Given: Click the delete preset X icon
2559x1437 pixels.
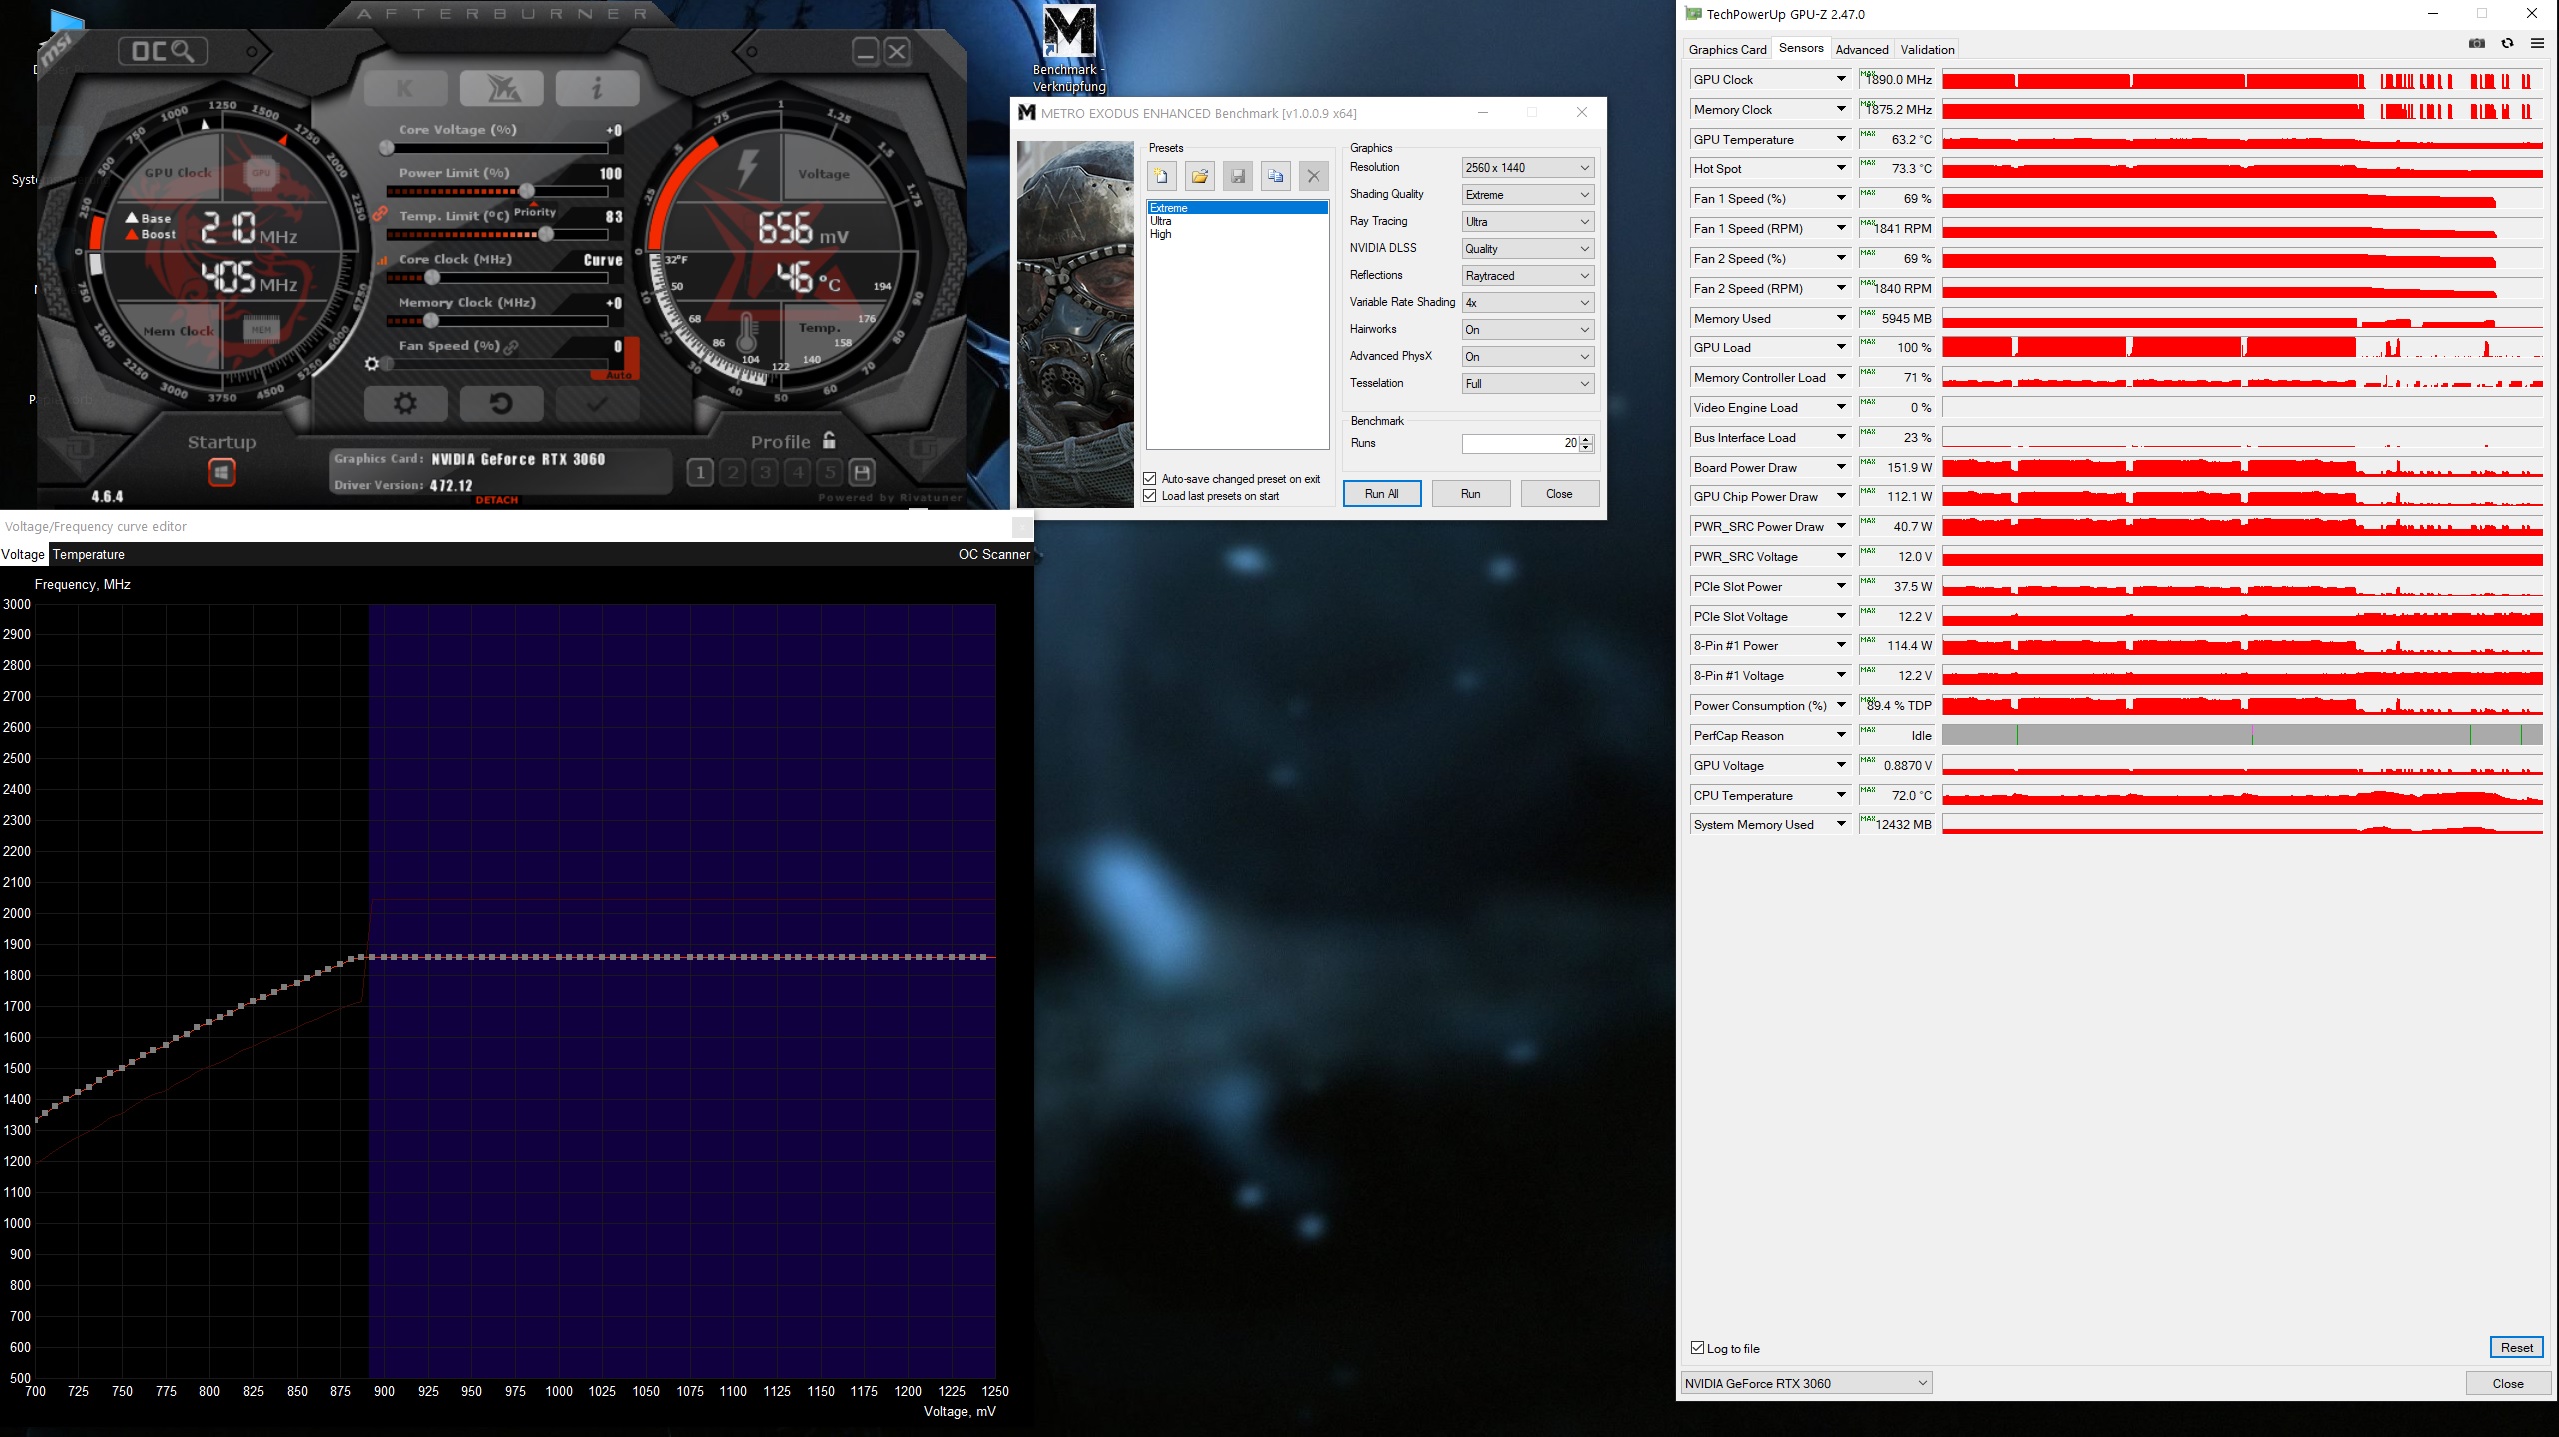Looking at the screenshot, I should coord(1313,177).
